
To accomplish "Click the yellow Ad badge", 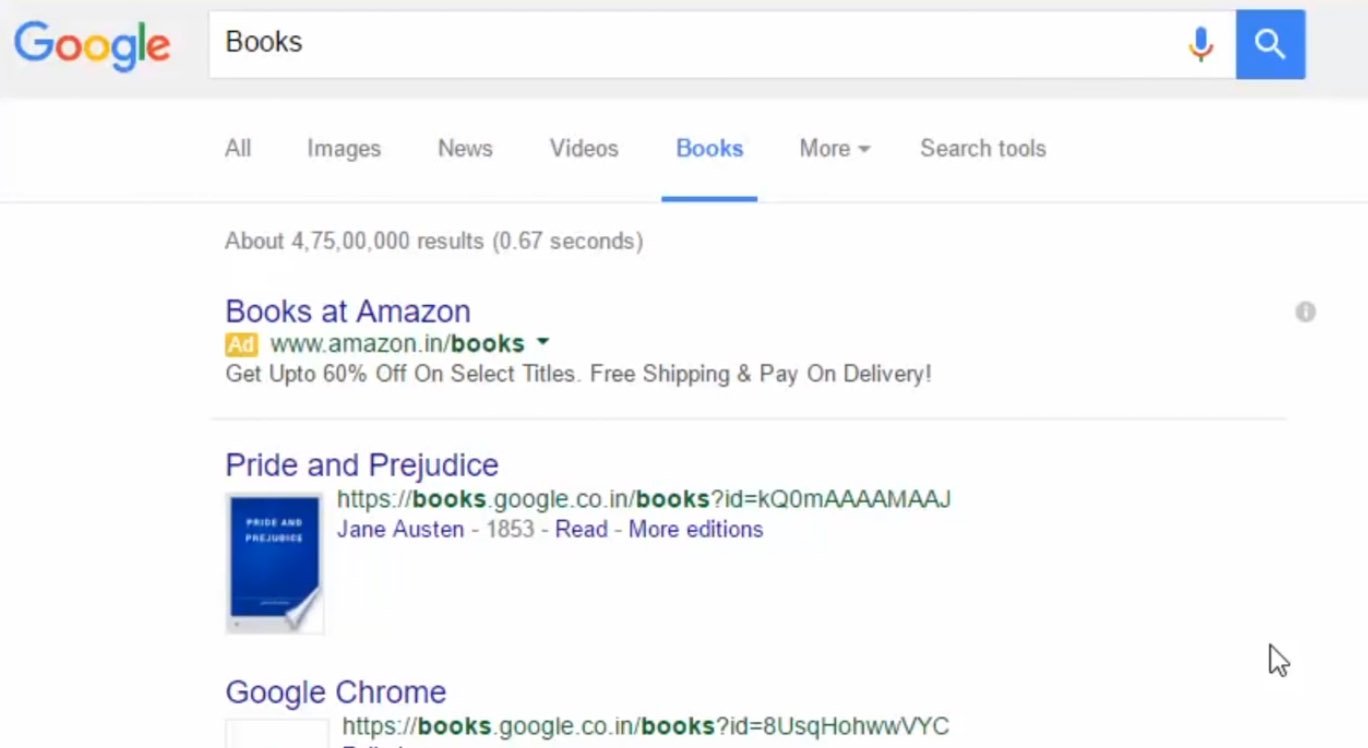I will pos(241,344).
